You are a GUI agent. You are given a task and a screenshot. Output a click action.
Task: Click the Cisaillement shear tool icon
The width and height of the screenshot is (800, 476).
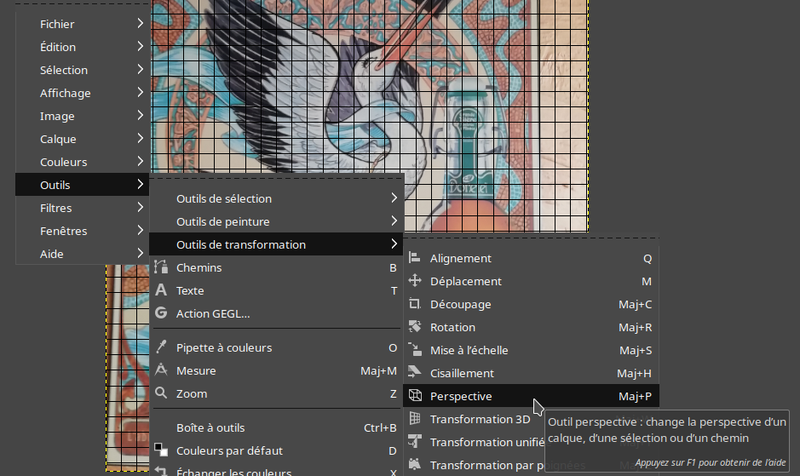point(415,373)
